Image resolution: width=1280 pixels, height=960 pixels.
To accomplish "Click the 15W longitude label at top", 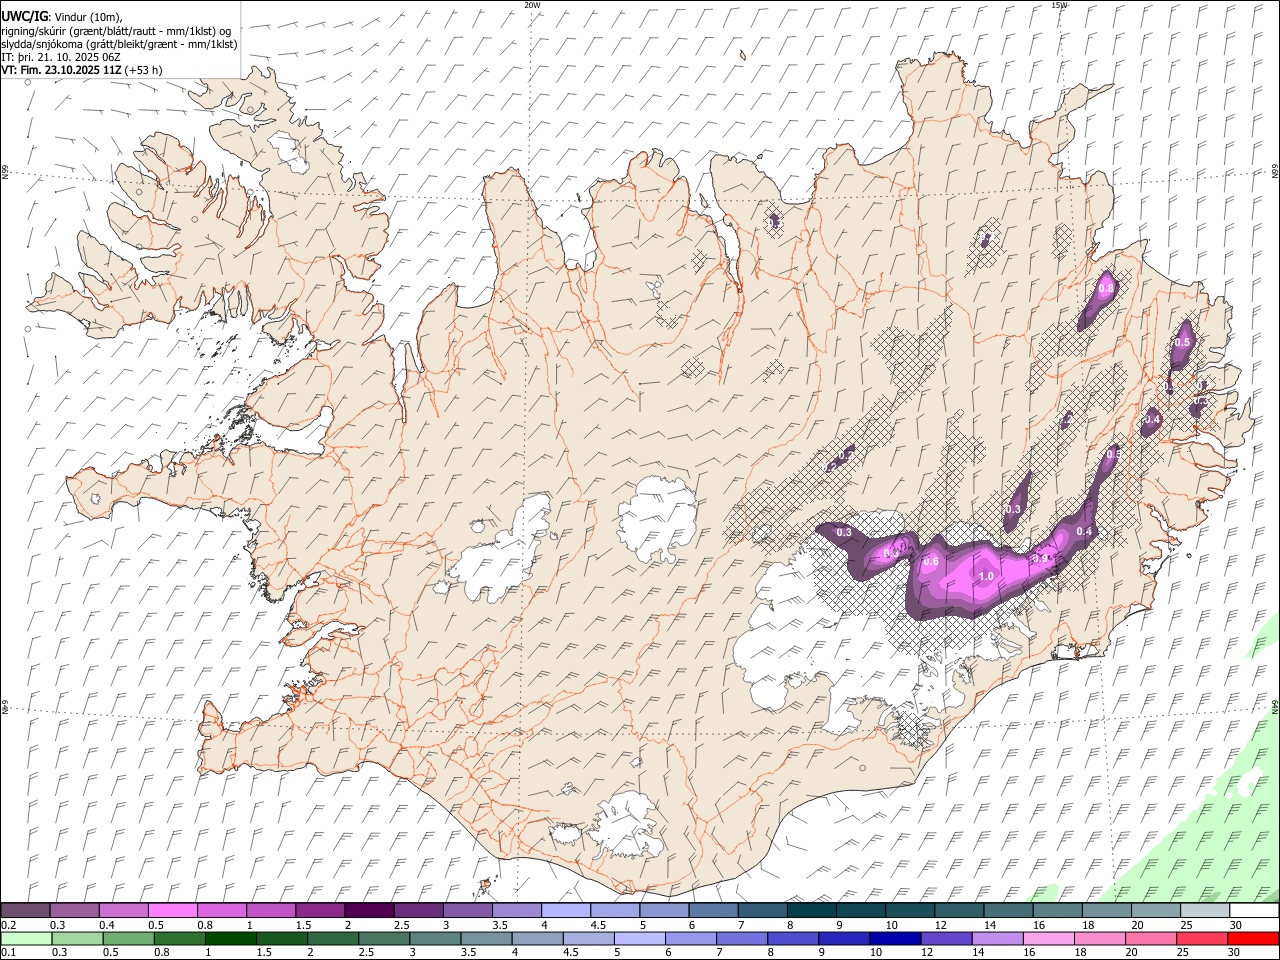I will (x=1059, y=5).
